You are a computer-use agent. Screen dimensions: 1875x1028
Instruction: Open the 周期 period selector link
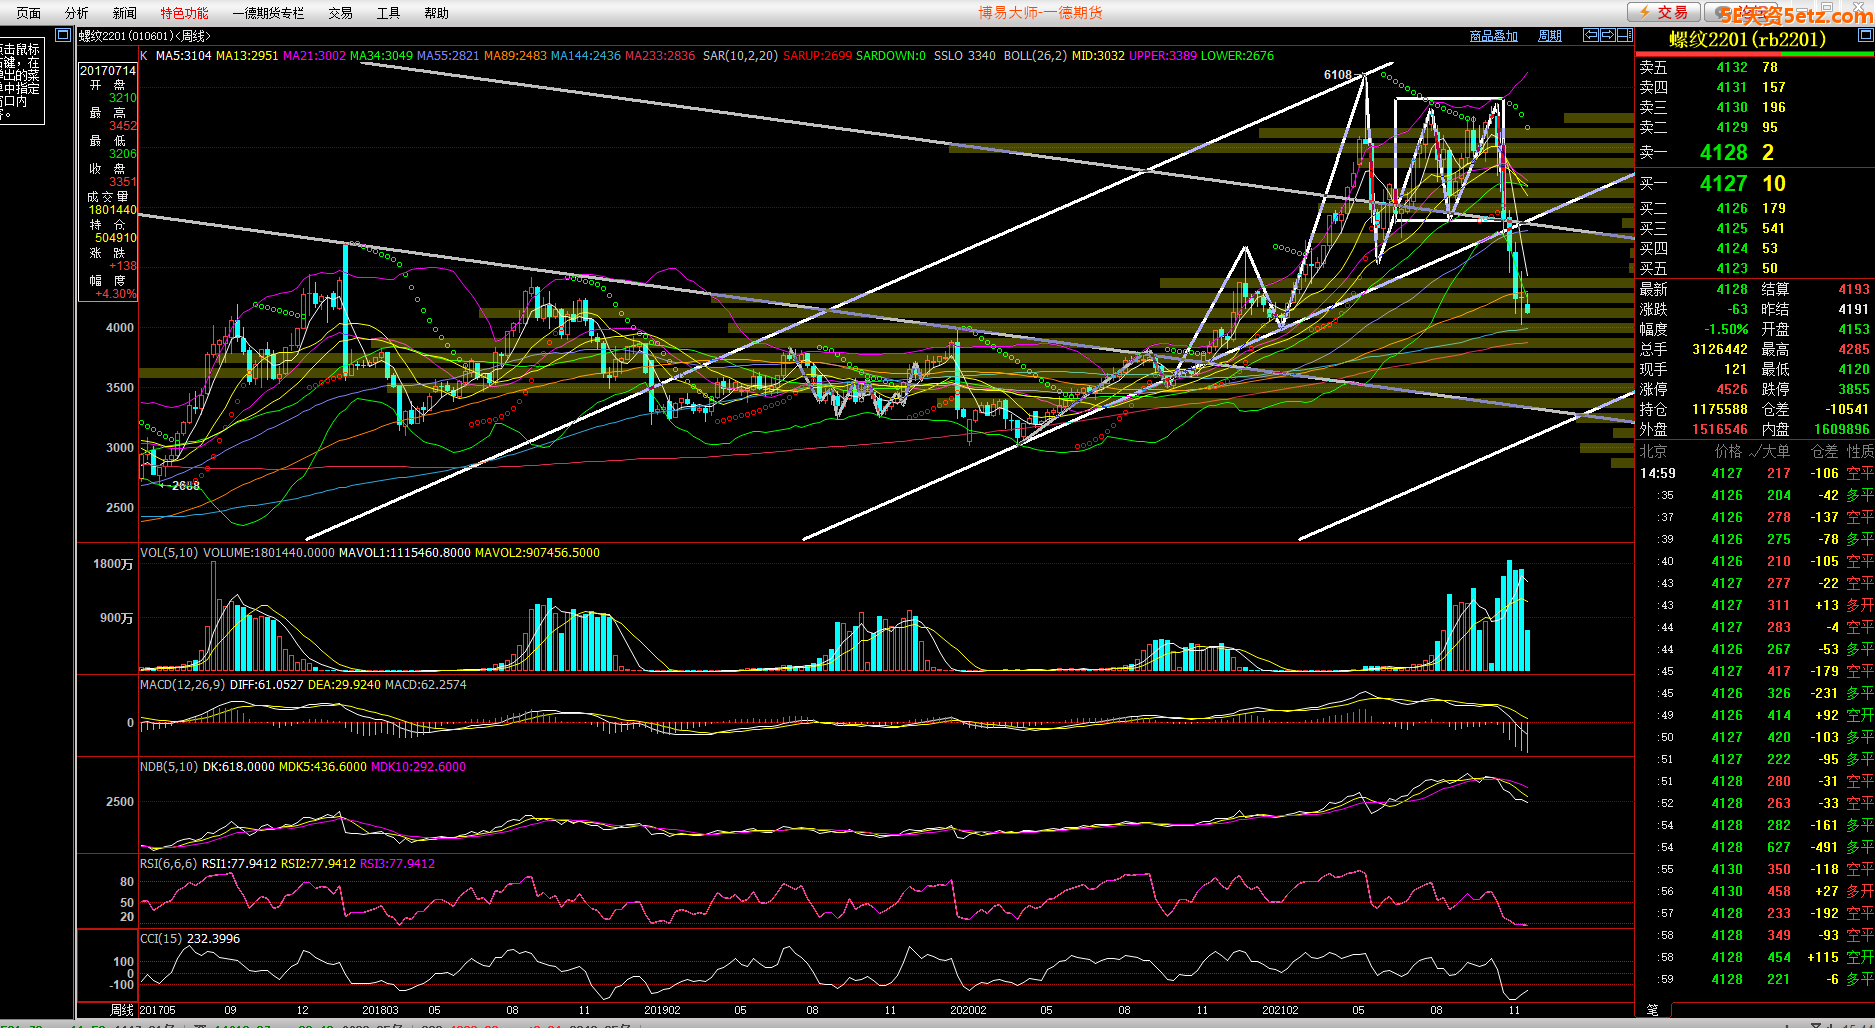1549,36
